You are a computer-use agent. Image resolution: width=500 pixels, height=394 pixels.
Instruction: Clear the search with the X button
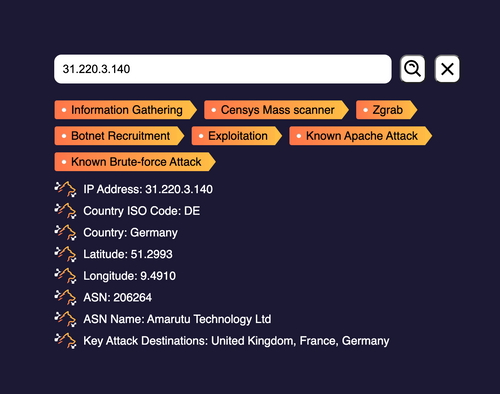(x=447, y=69)
